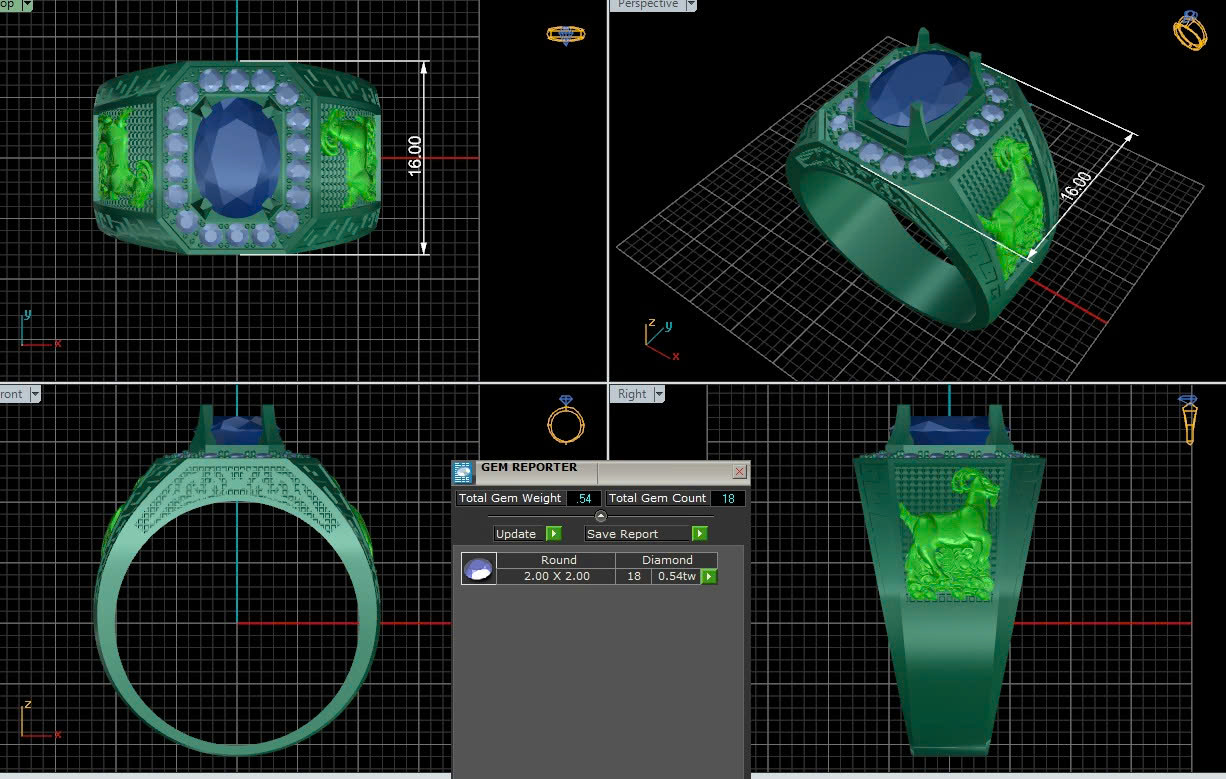
Task: Open the Perspective viewport dropdown arrow
Action: click(690, 5)
